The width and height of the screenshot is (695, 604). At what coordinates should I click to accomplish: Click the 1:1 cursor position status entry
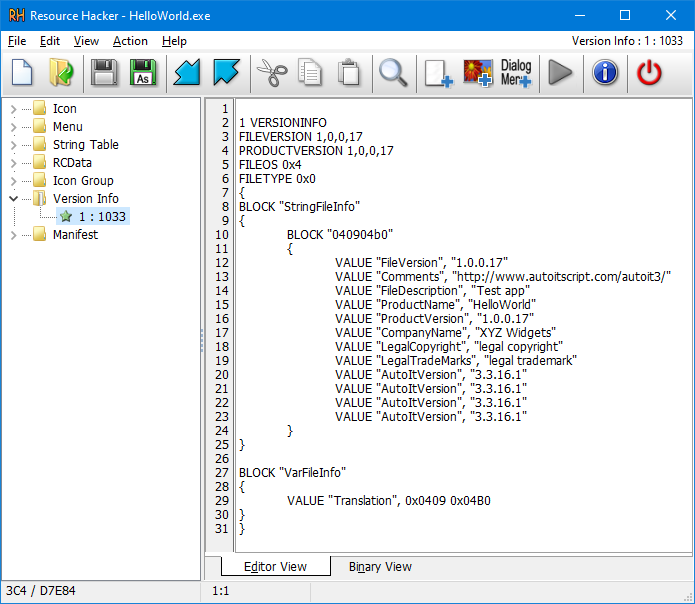[220, 591]
